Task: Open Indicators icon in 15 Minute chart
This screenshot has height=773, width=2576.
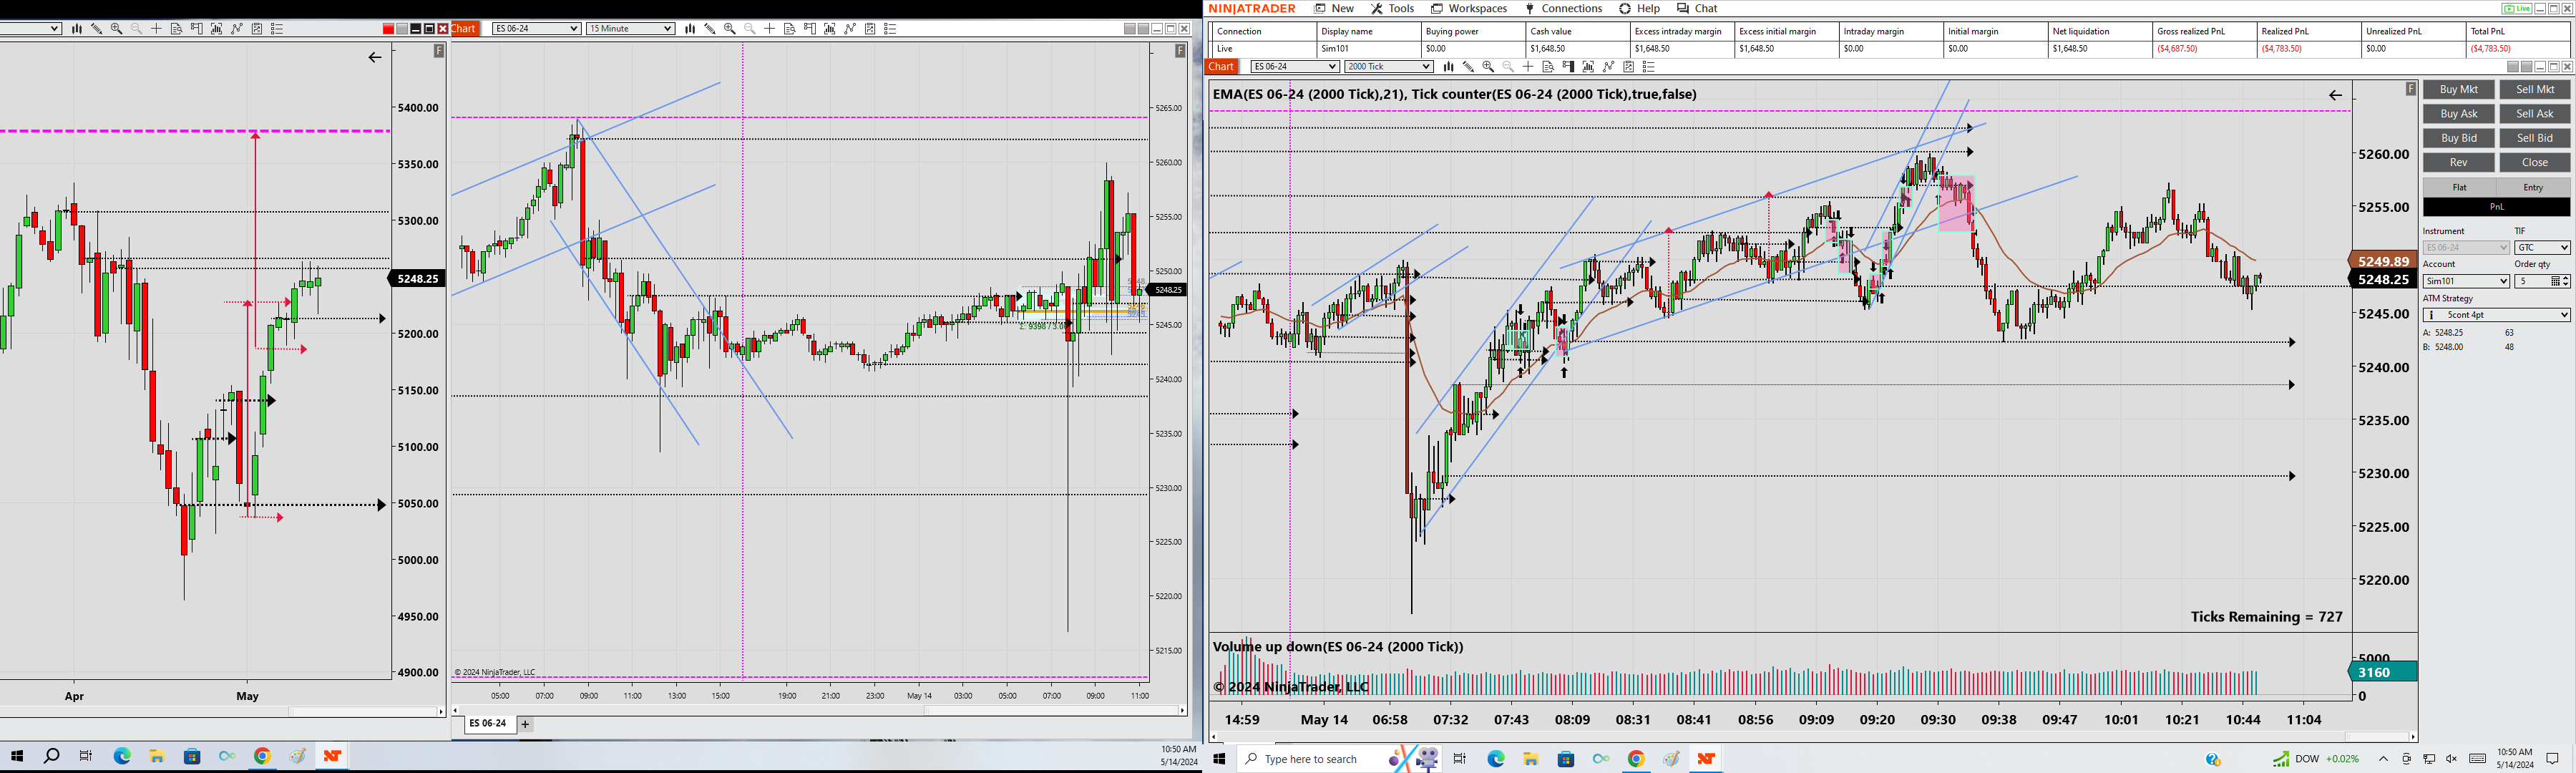Action: 850,29
